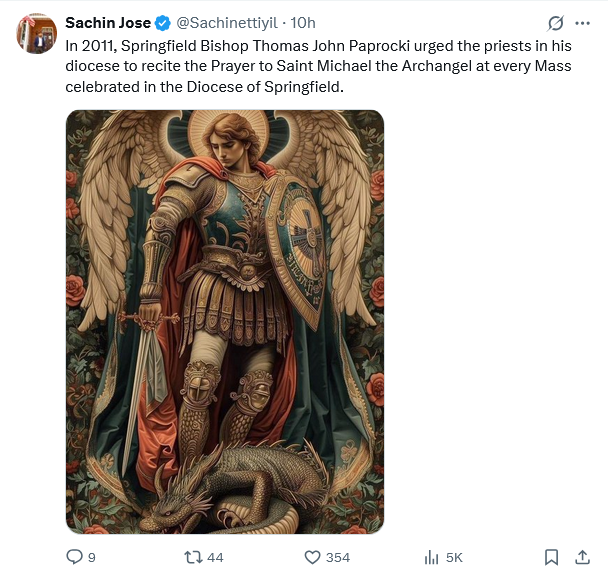Click the 10h timestamp
Image resolution: width=609 pixels, height=579 pixels.
pyautogui.click(x=303, y=23)
